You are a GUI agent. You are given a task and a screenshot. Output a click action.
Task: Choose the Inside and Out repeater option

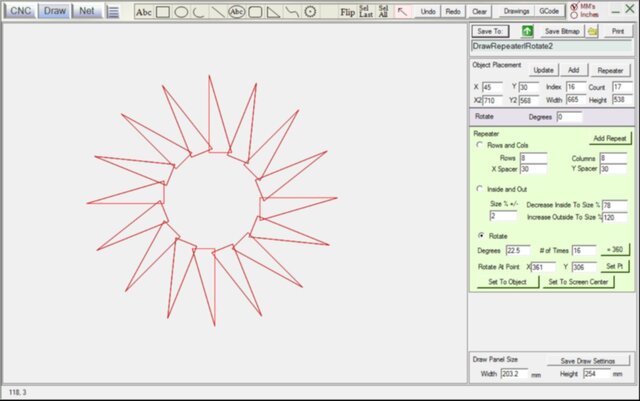pos(480,189)
